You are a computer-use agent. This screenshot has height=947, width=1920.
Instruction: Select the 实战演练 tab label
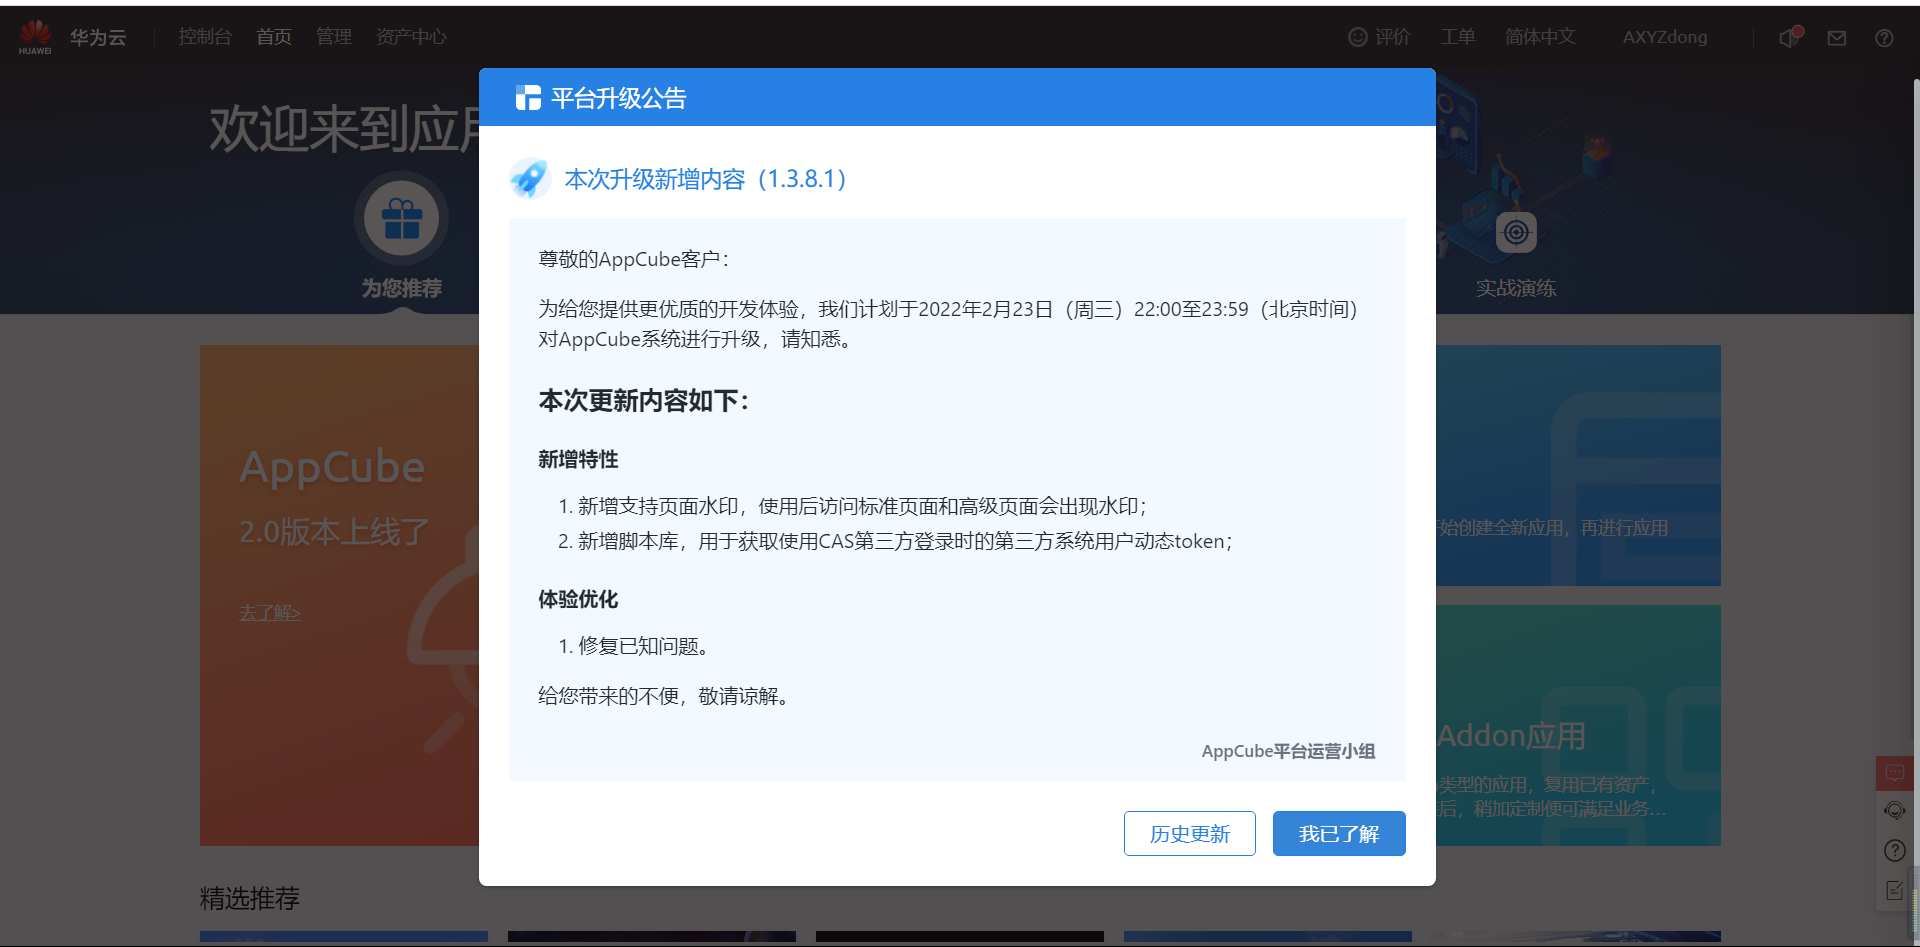[x=1516, y=288]
